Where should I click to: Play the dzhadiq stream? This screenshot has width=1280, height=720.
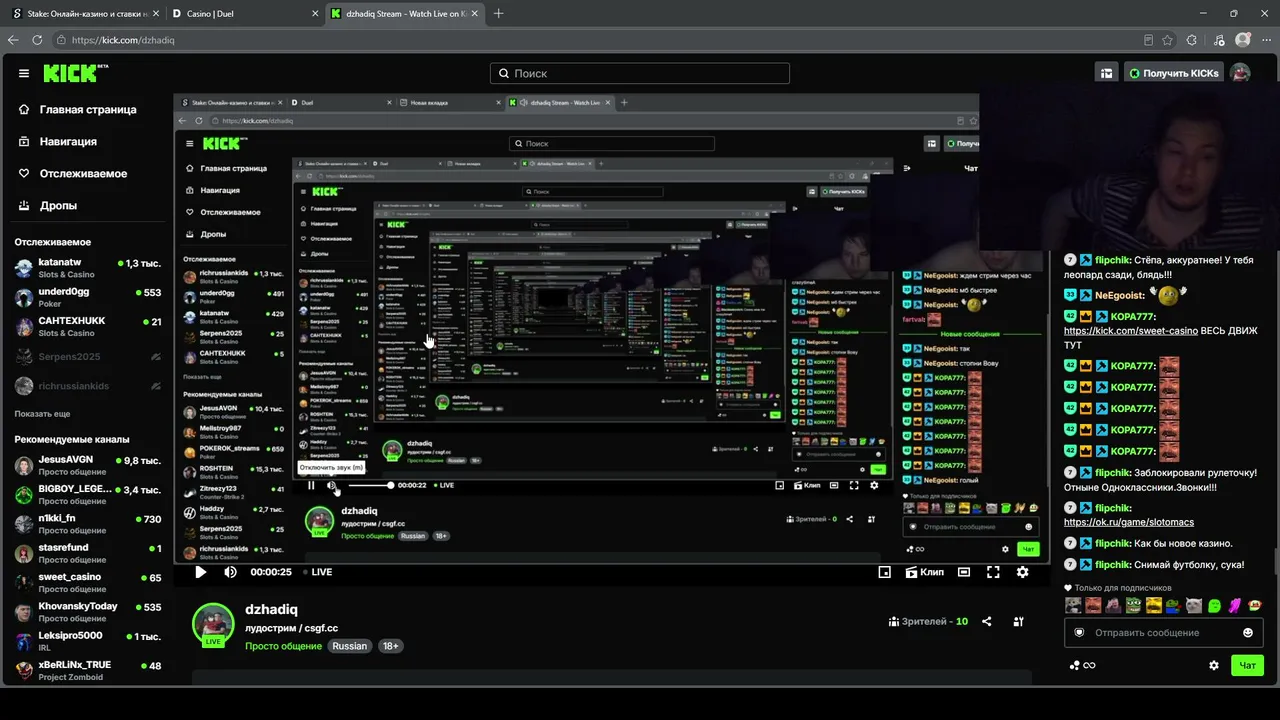(200, 572)
